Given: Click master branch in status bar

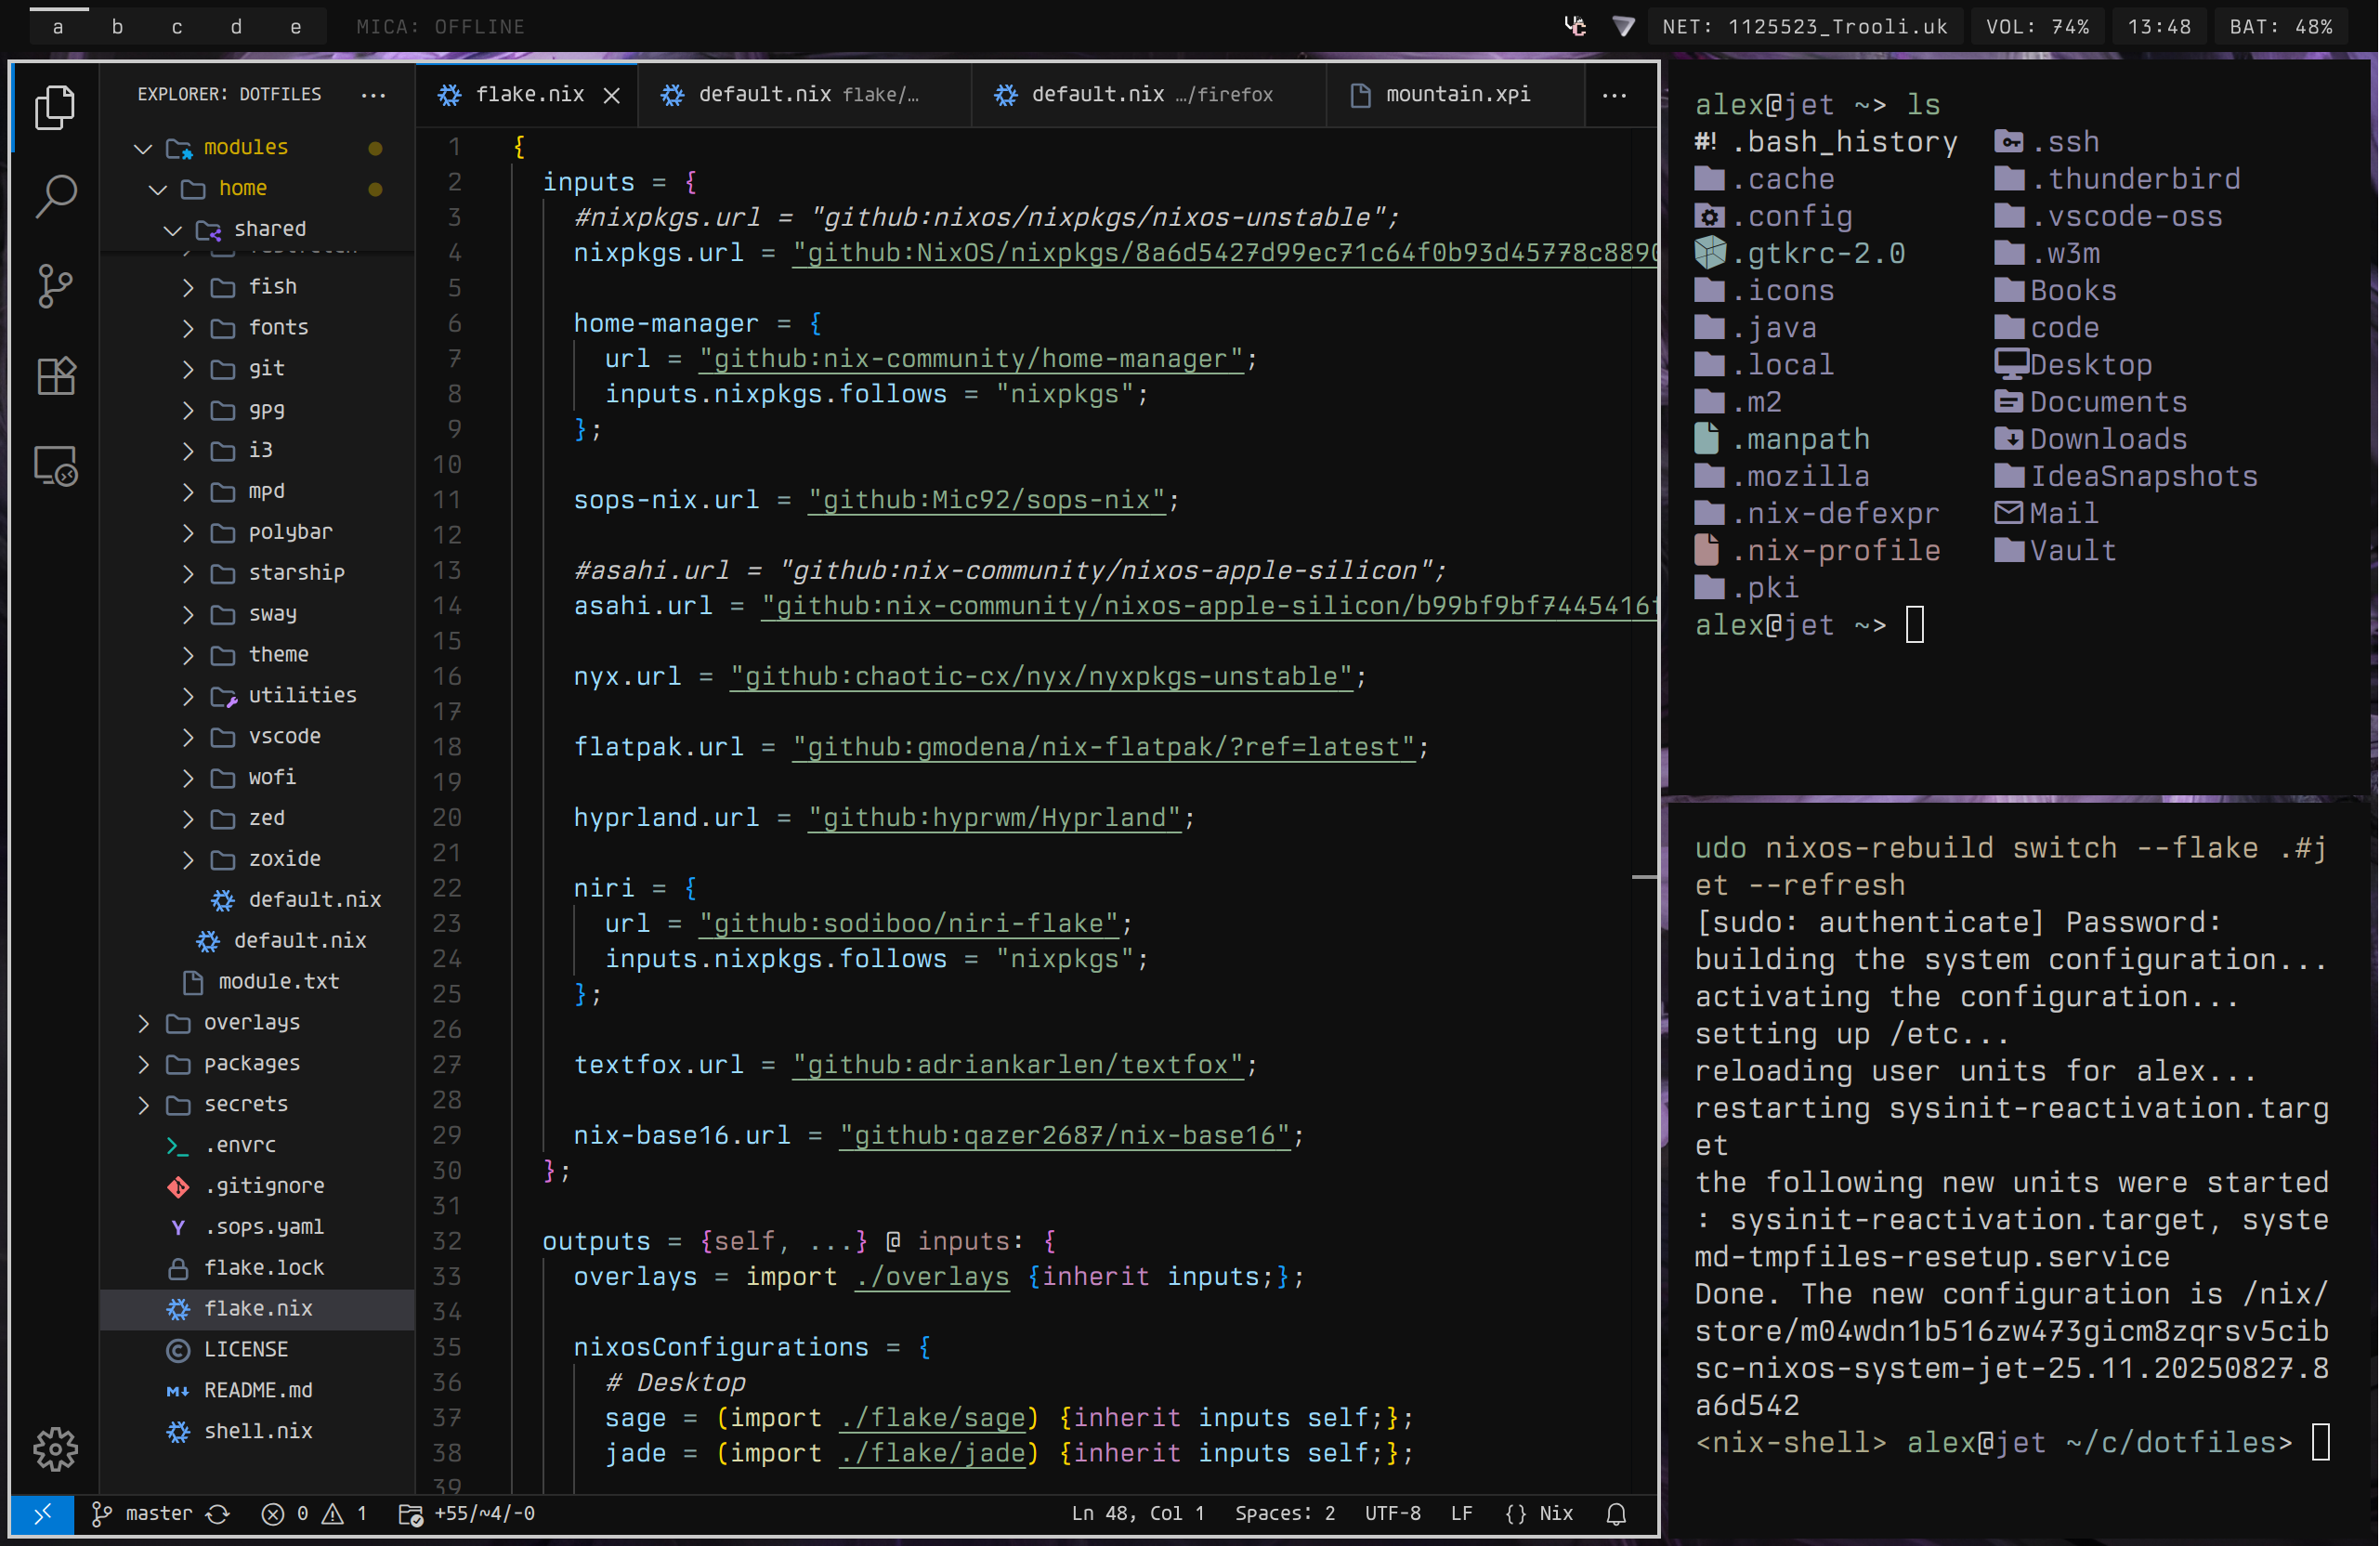Looking at the screenshot, I should pos(156,1513).
